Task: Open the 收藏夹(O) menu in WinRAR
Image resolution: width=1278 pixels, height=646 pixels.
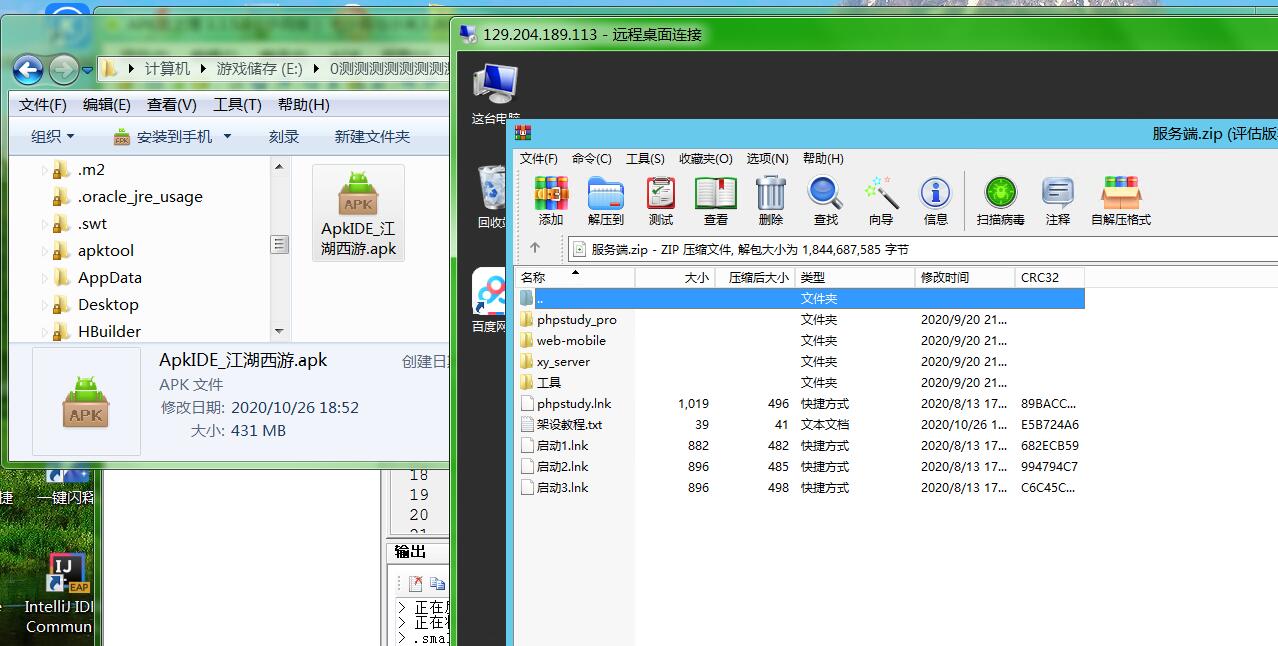Action: [x=705, y=159]
